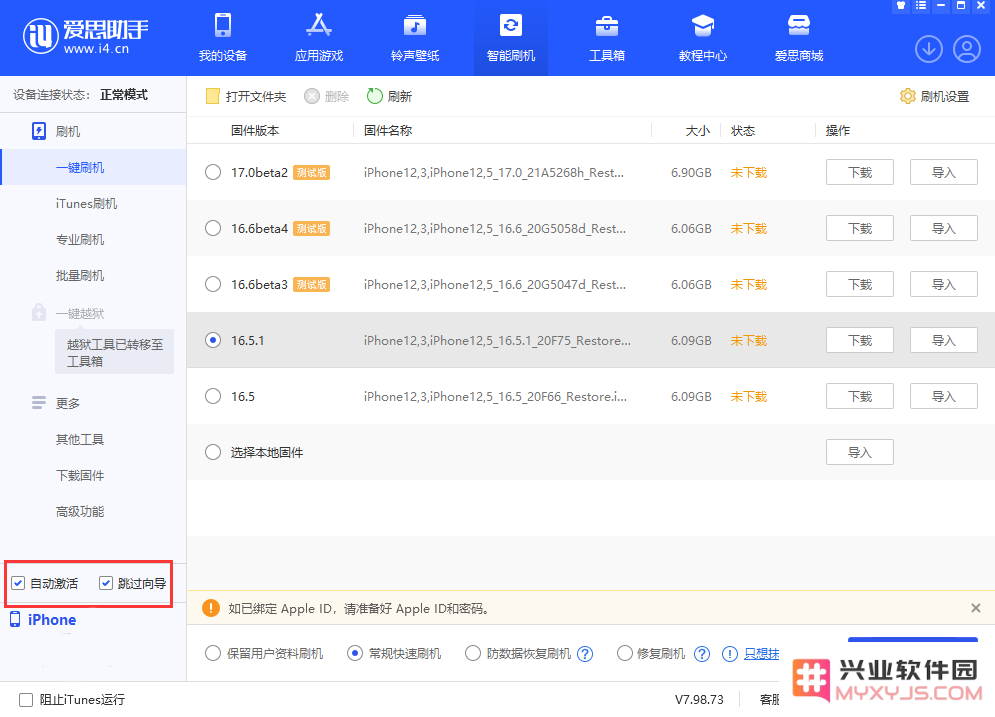Select firmware 17.0beta2 radio button
Screen dimensions: 995x717
coord(213,173)
